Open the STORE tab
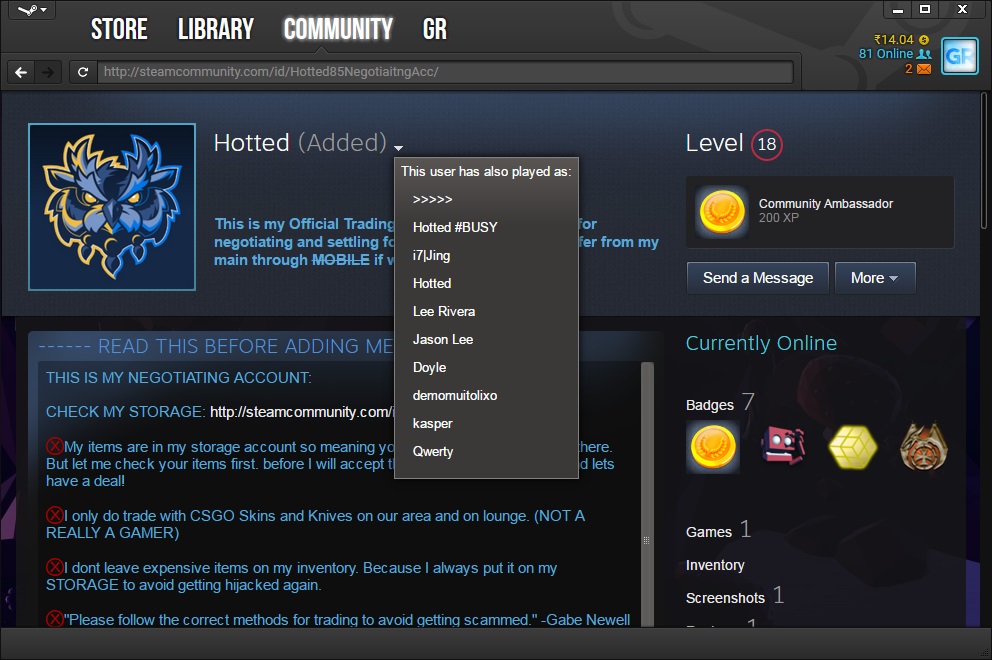992x660 pixels. [x=119, y=30]
